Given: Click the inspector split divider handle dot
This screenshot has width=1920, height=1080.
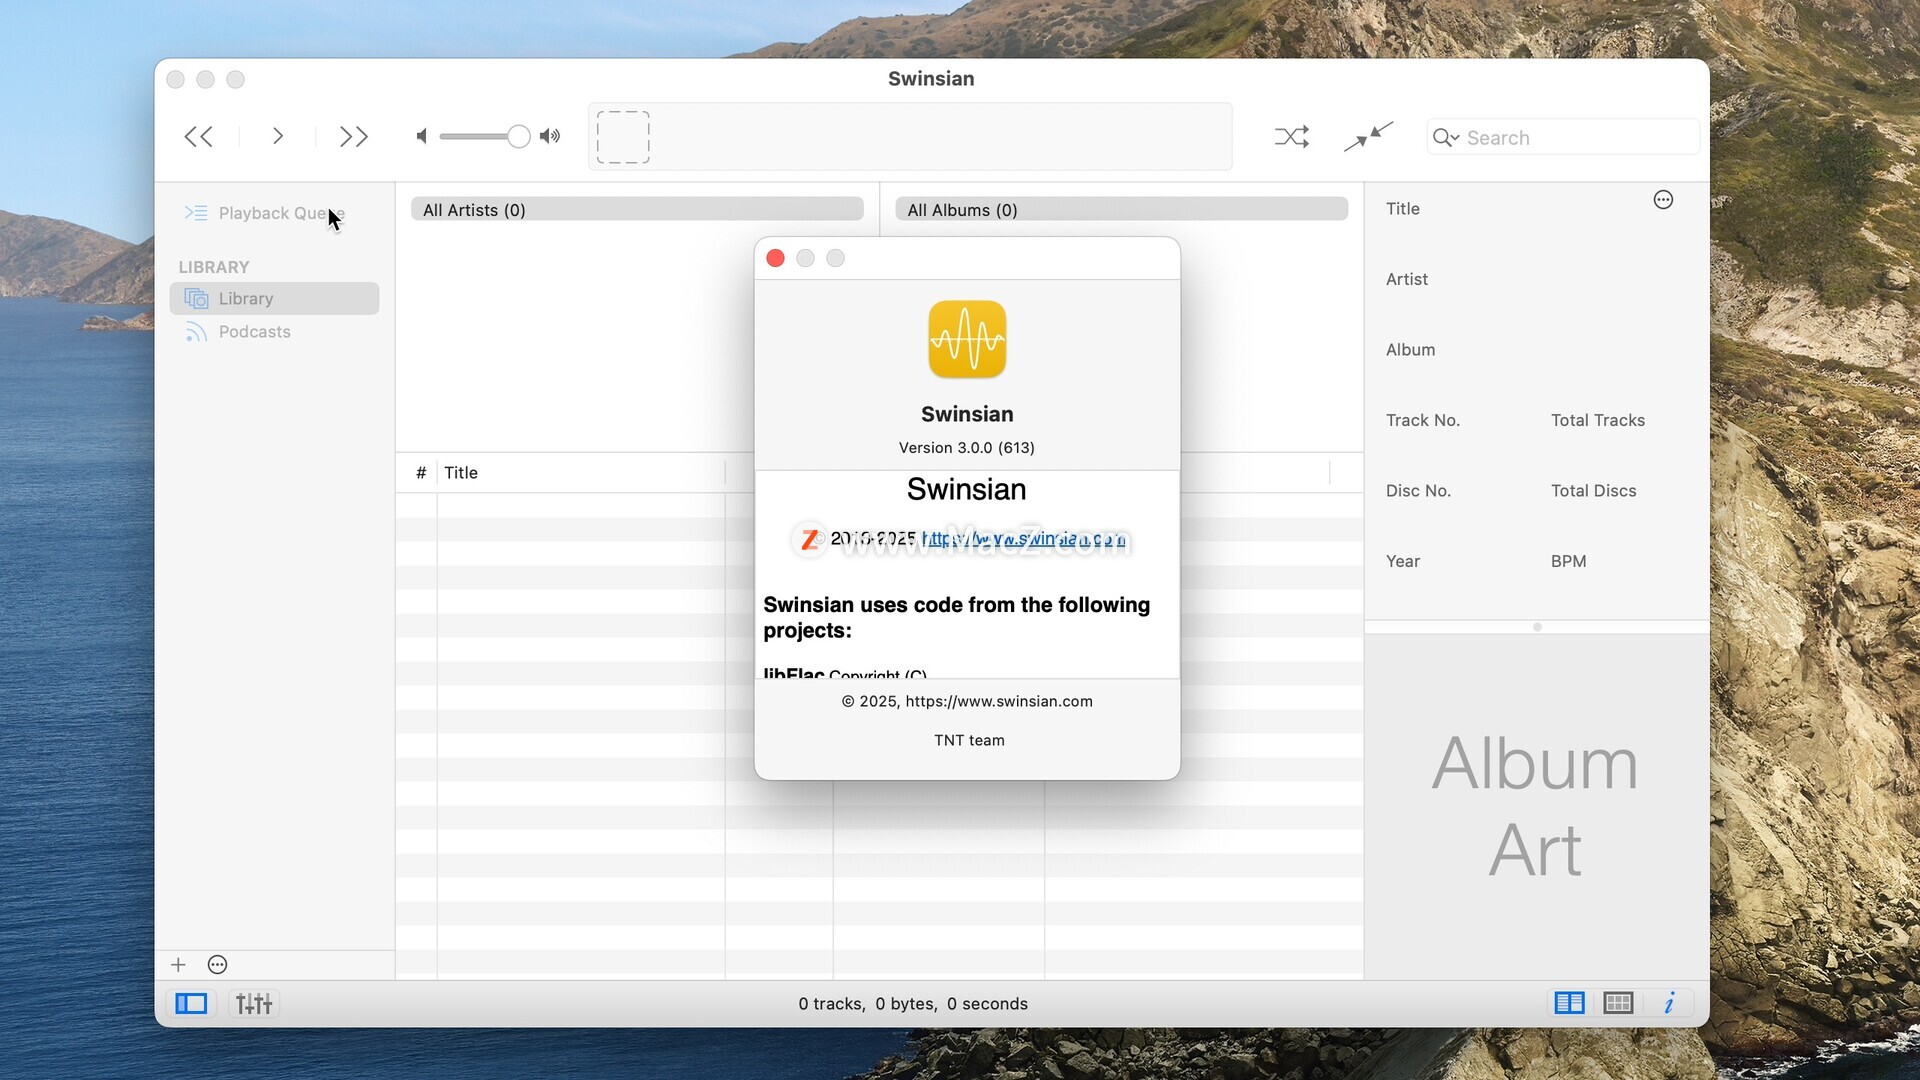Looking at the screenshot, I should point(1537,627).
